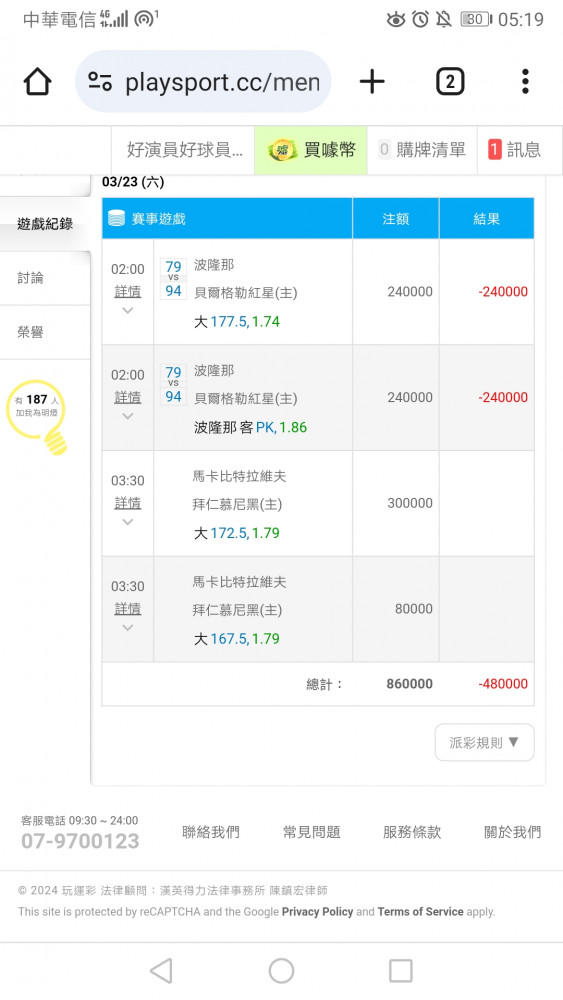The height and width of the screenshot is (1000, 563).
Task: Open new tab with plus icon
Action: (372, 82)
